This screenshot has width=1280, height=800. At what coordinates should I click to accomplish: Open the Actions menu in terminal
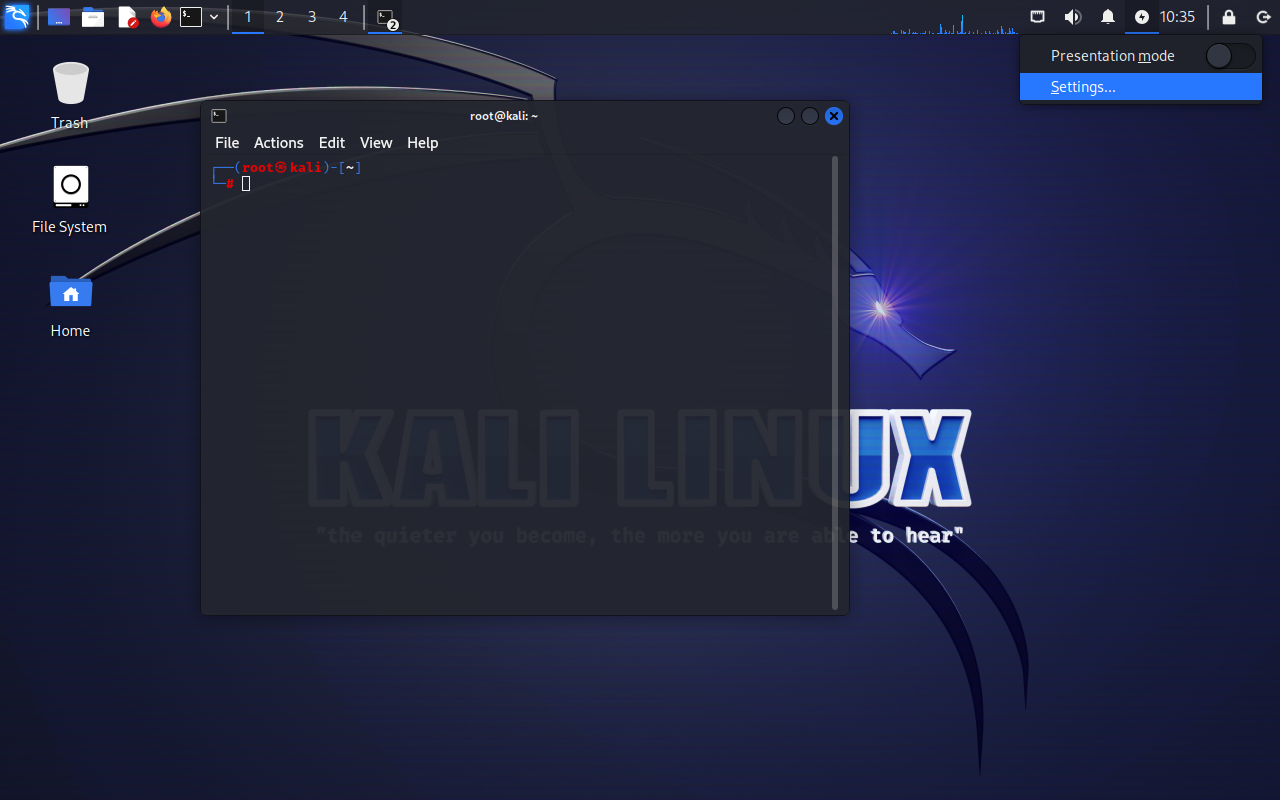[x=278, y=143]
